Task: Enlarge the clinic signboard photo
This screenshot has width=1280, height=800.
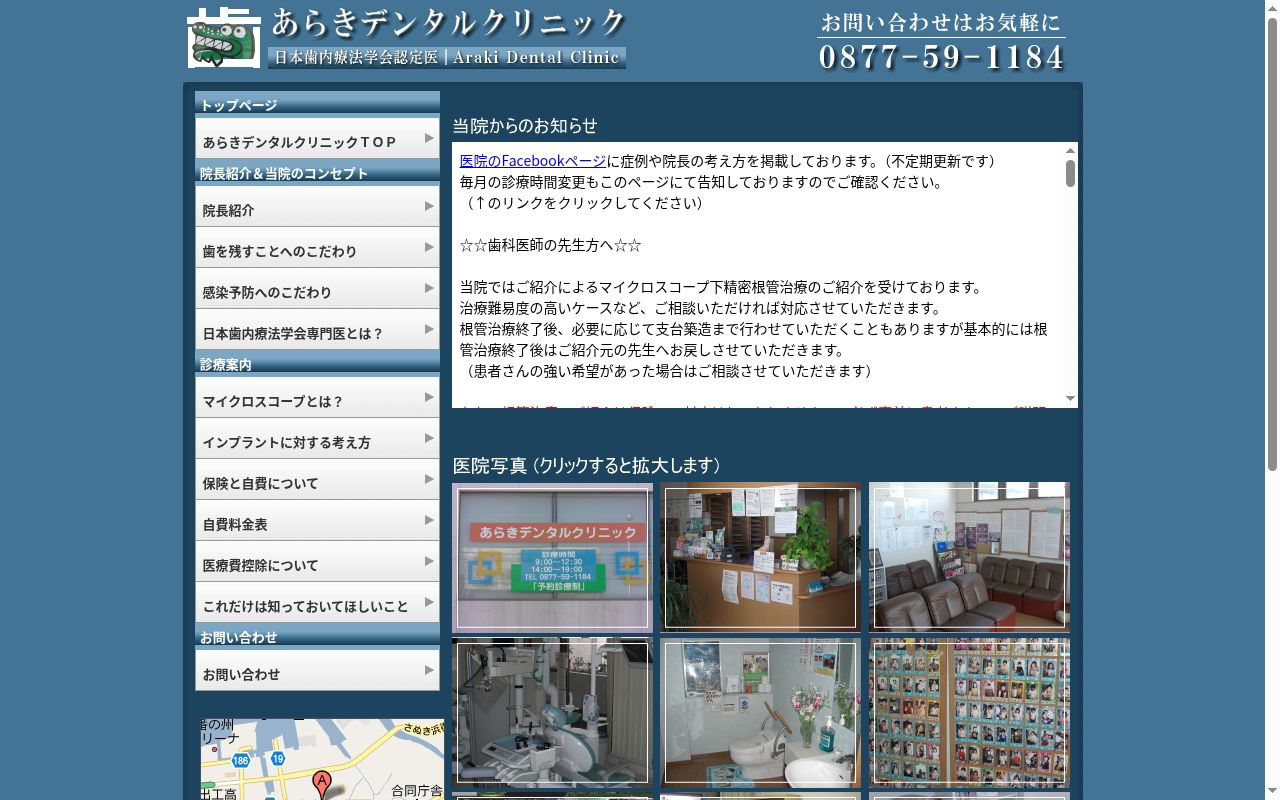Action: tap(552, 558)
